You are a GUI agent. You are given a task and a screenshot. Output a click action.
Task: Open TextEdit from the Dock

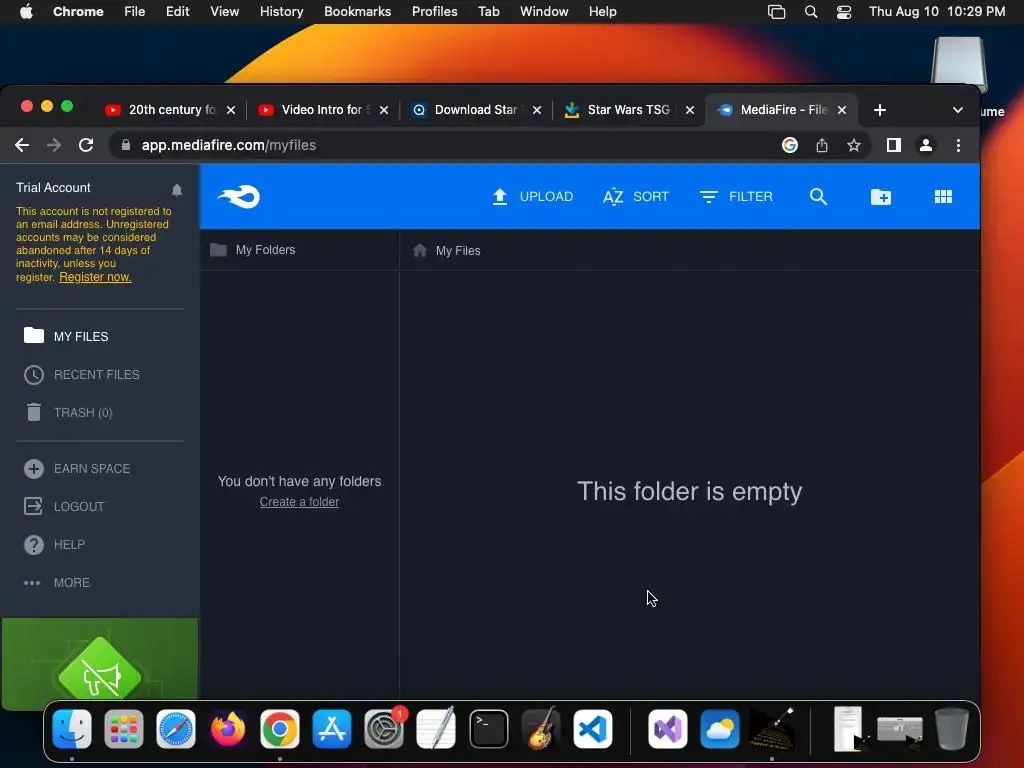(x=436, y=729)
